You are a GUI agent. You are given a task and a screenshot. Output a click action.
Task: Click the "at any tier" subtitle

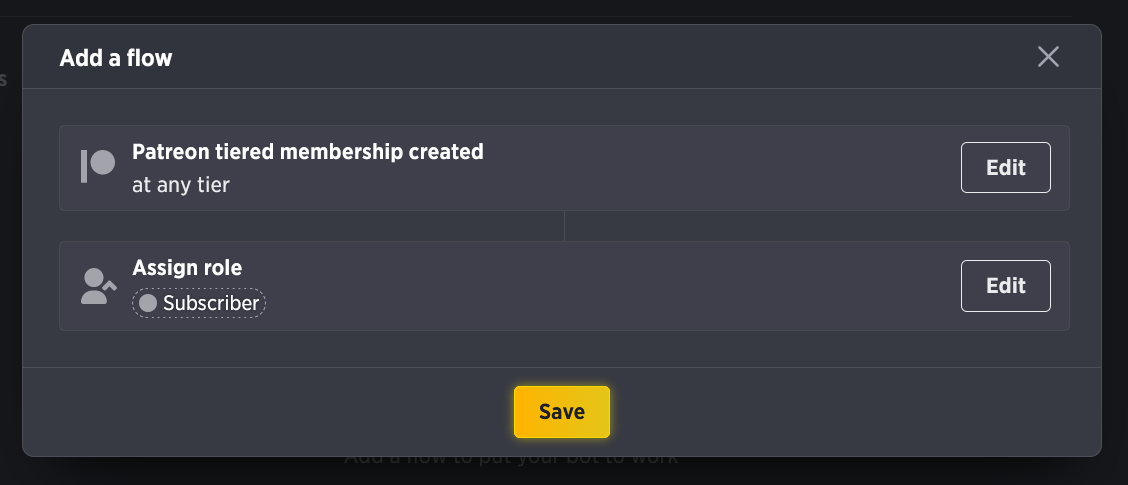click(181, 185)
